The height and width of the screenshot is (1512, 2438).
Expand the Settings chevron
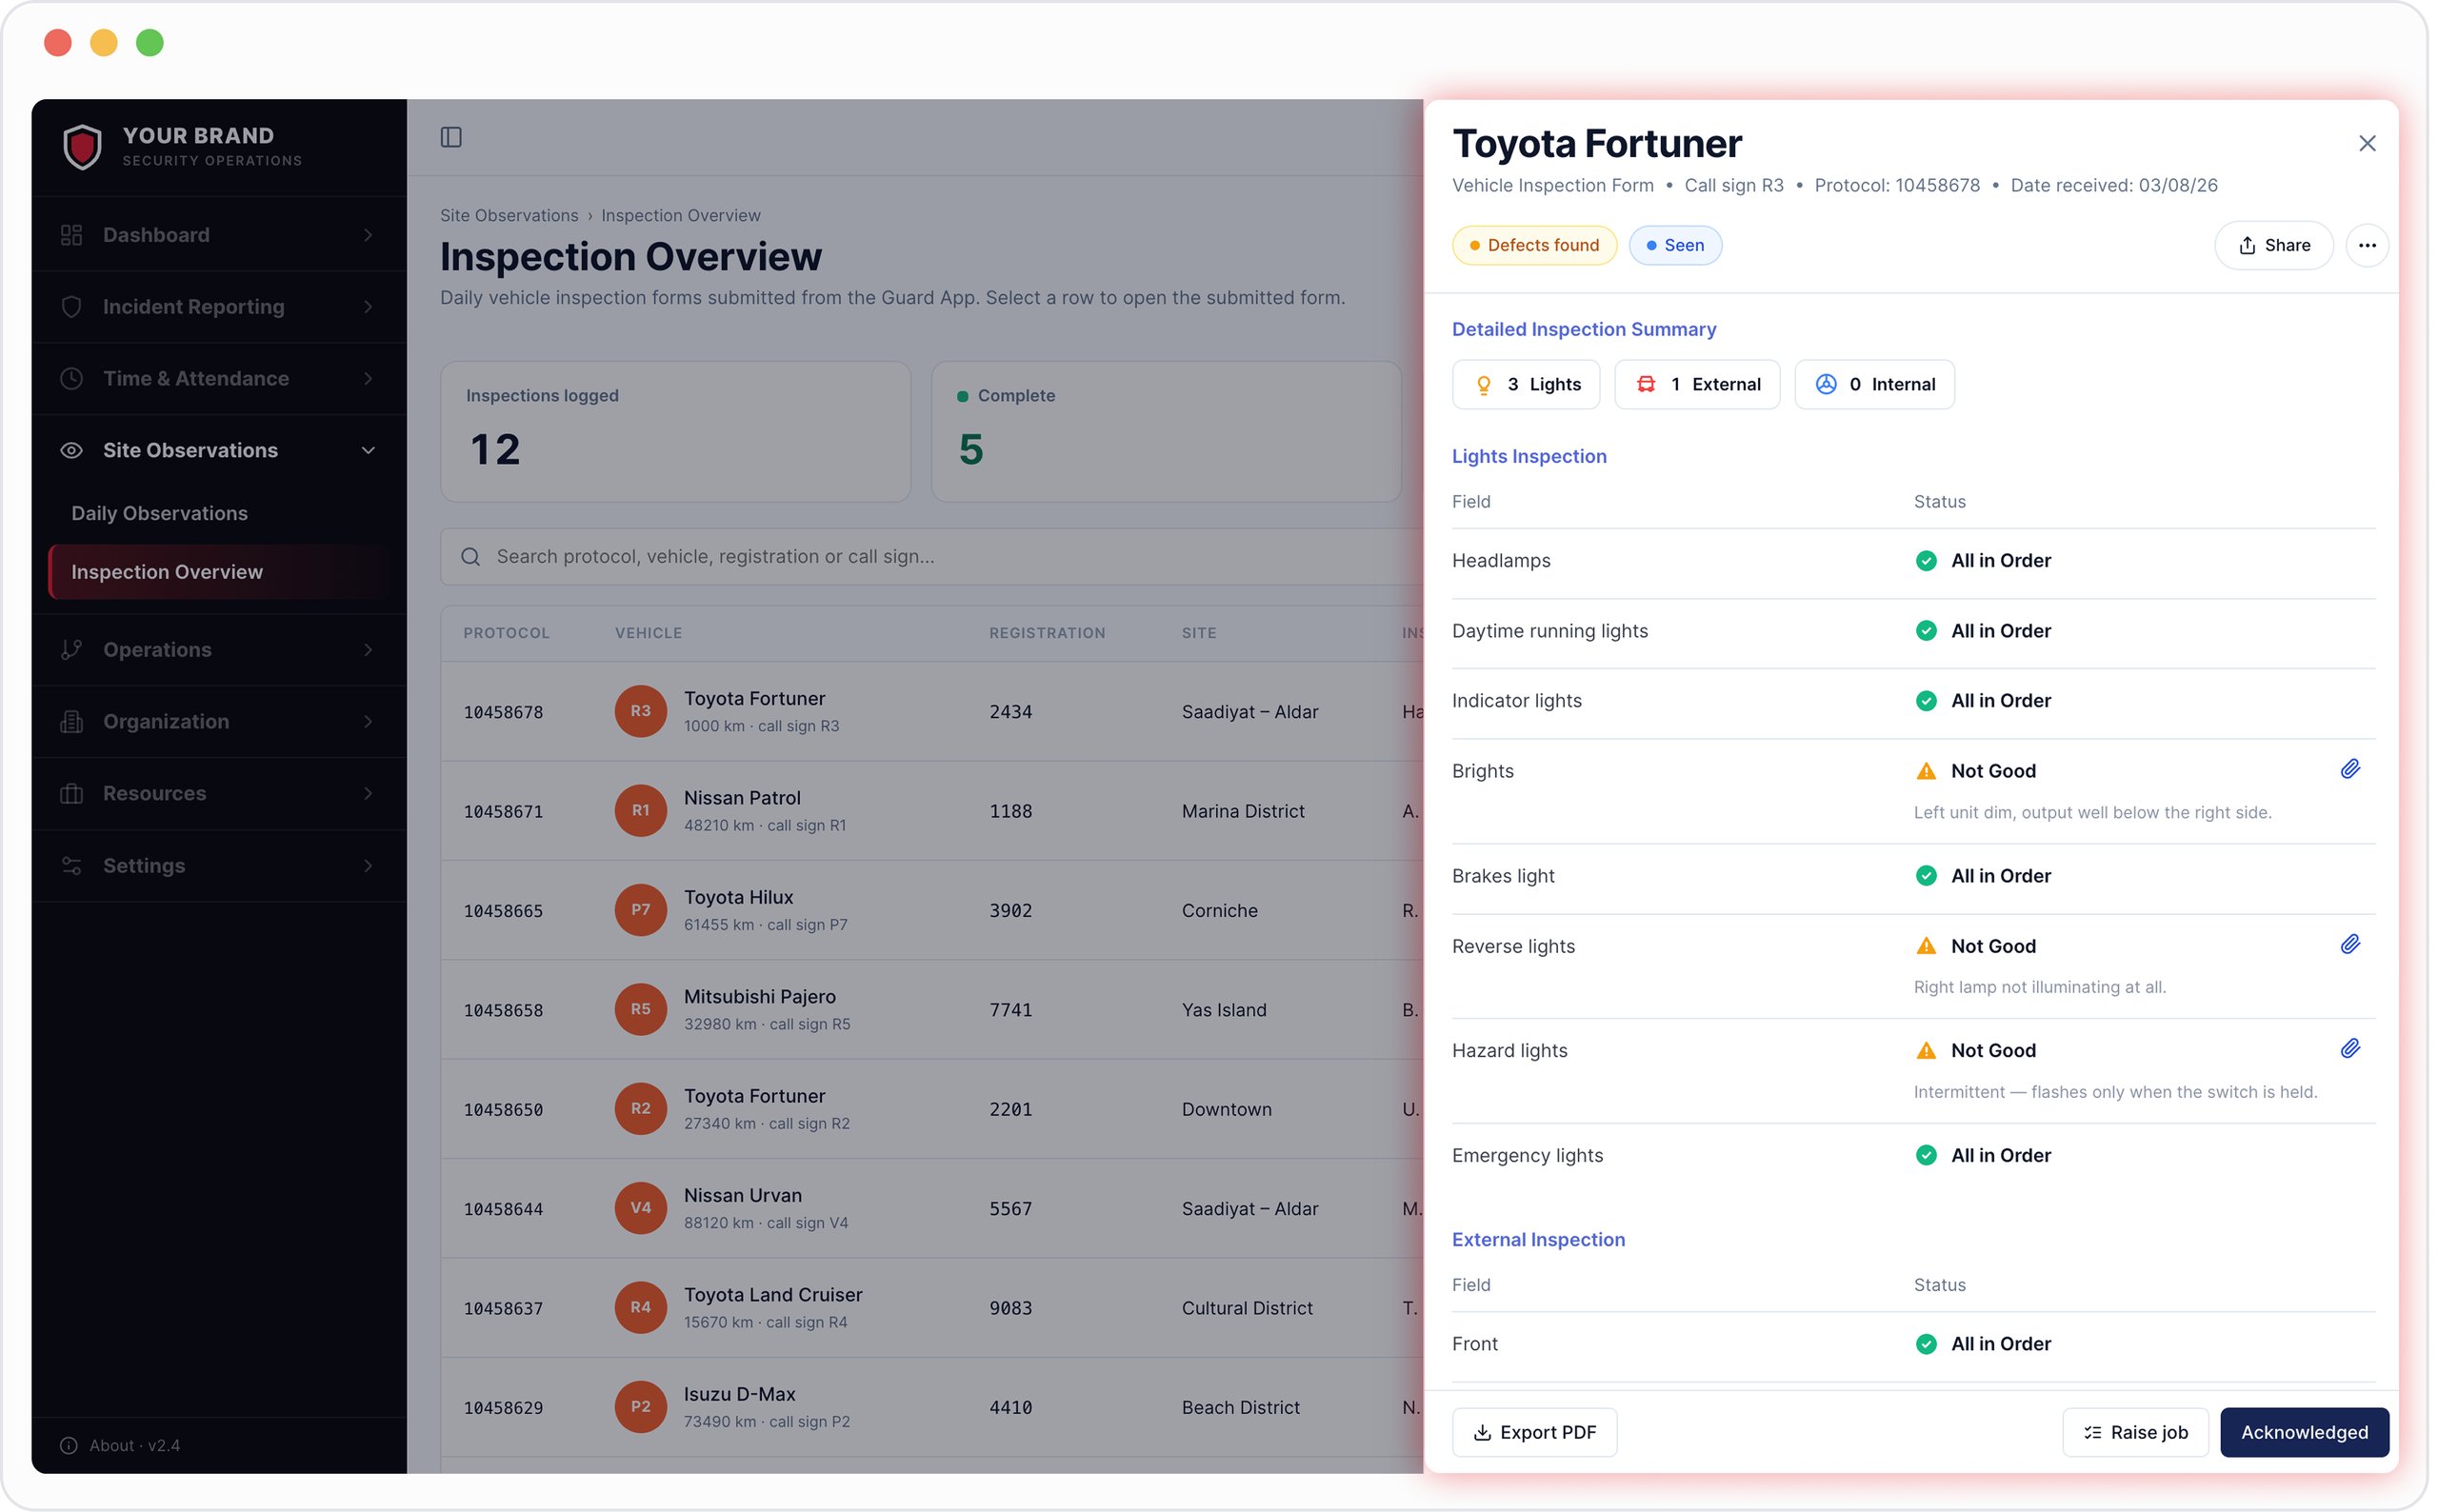point(368,866)
